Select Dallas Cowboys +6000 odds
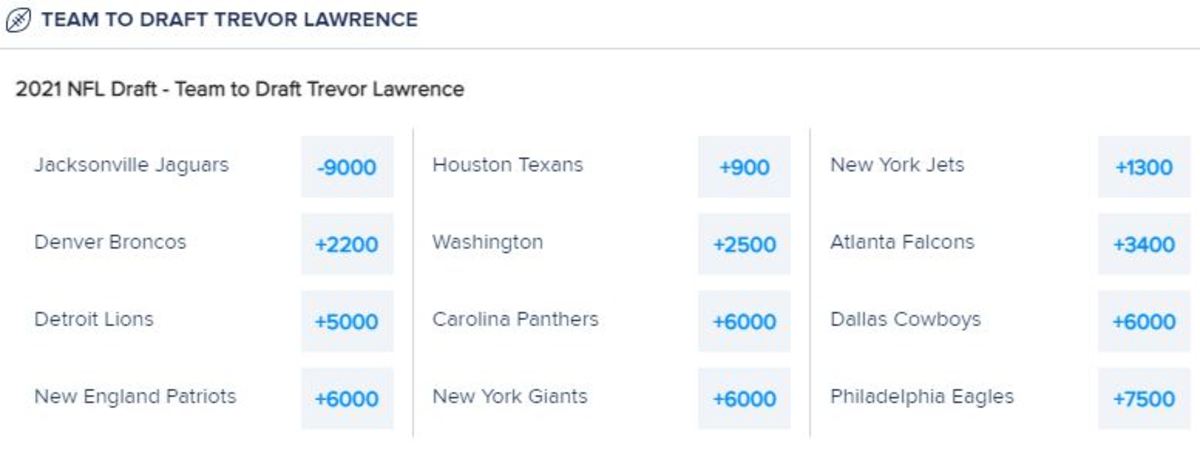This screenshot has height=454, width=1200. point(1144,322)
